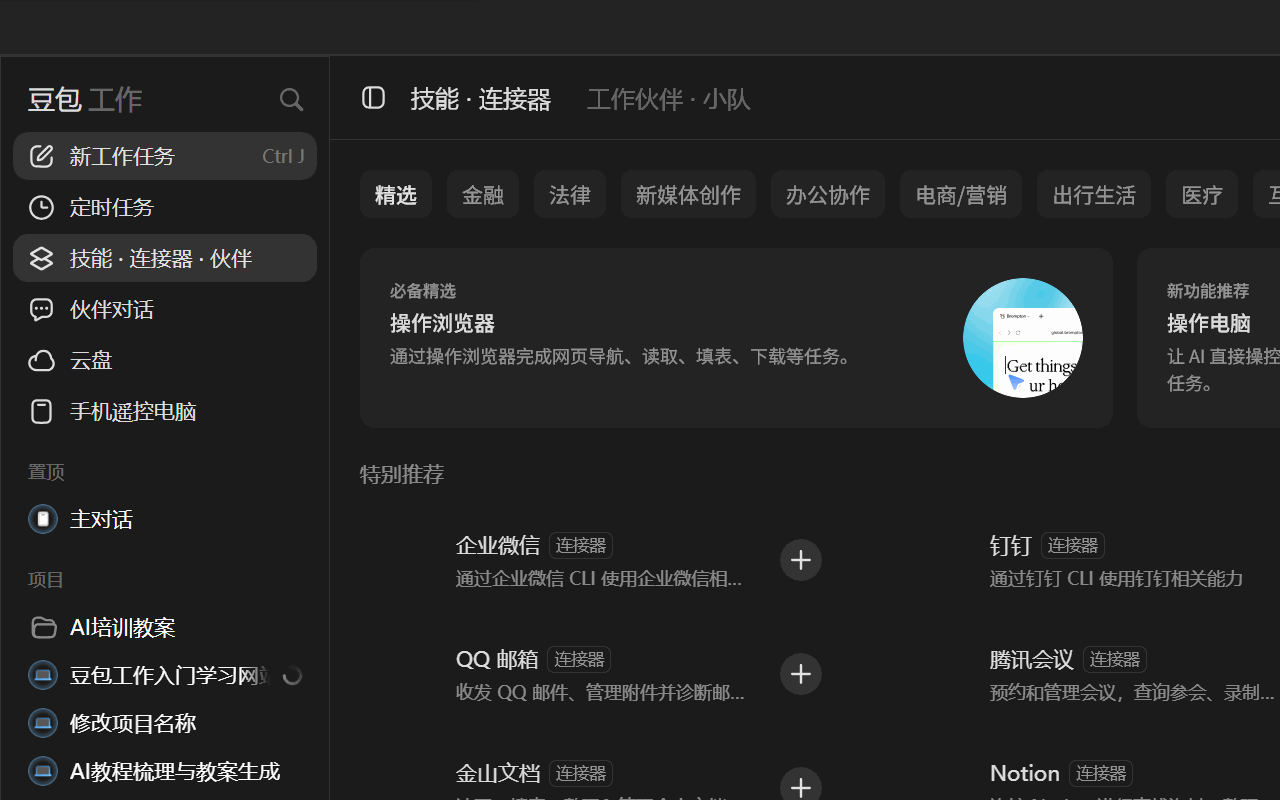Click the 主对话 avatar icon

point(43,519)
